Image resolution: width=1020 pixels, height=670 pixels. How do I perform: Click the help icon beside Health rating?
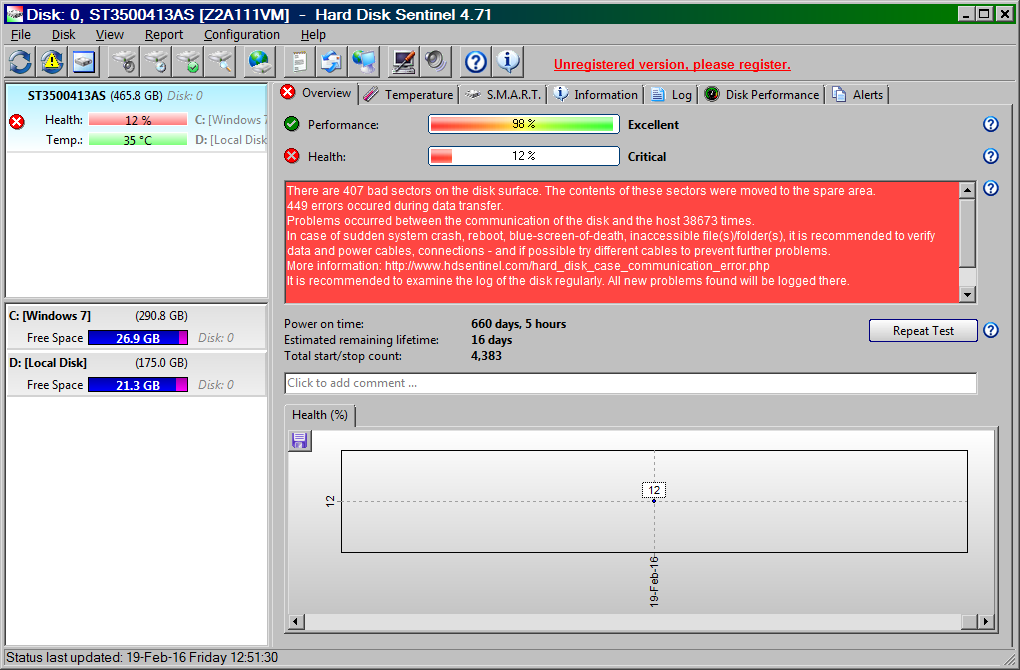coord(991,156)
